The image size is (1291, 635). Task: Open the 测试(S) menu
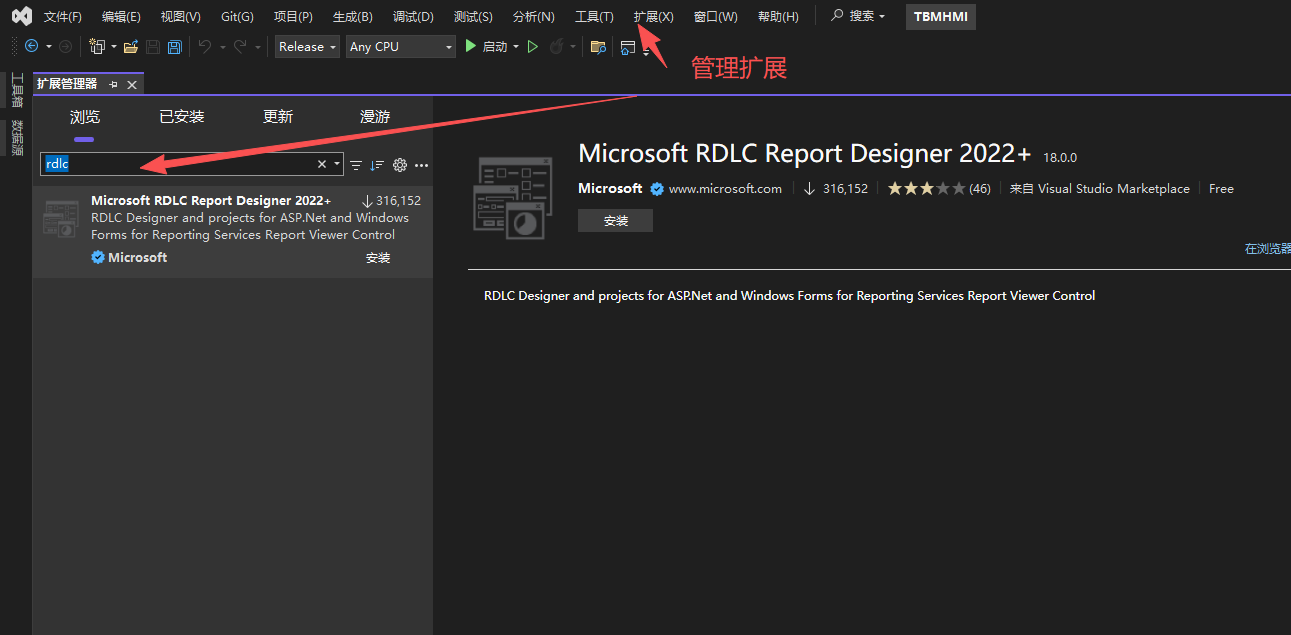click(473, 17)
